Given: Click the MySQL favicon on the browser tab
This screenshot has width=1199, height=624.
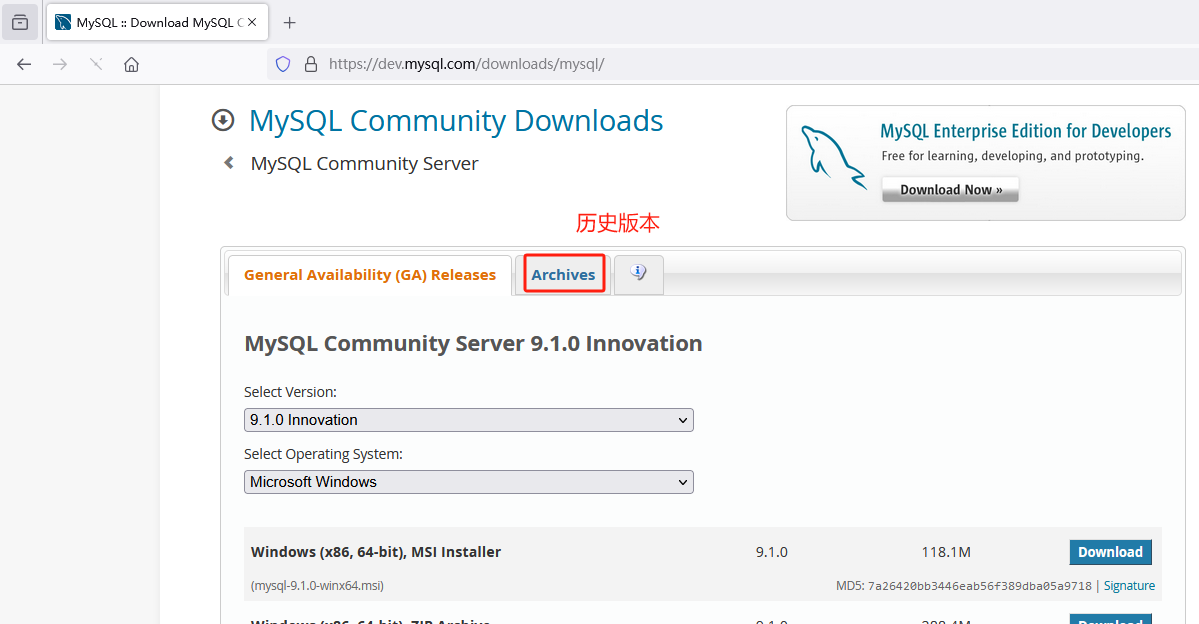Looking at the screenshot, I should (x=63, y=21).
